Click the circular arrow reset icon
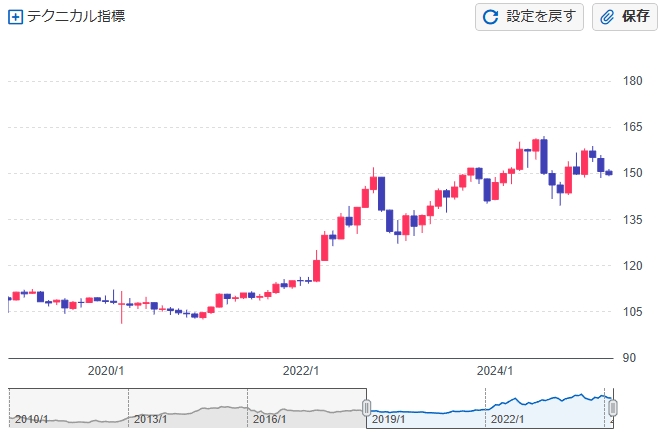666x437 pixels. (x=491, y=17)
